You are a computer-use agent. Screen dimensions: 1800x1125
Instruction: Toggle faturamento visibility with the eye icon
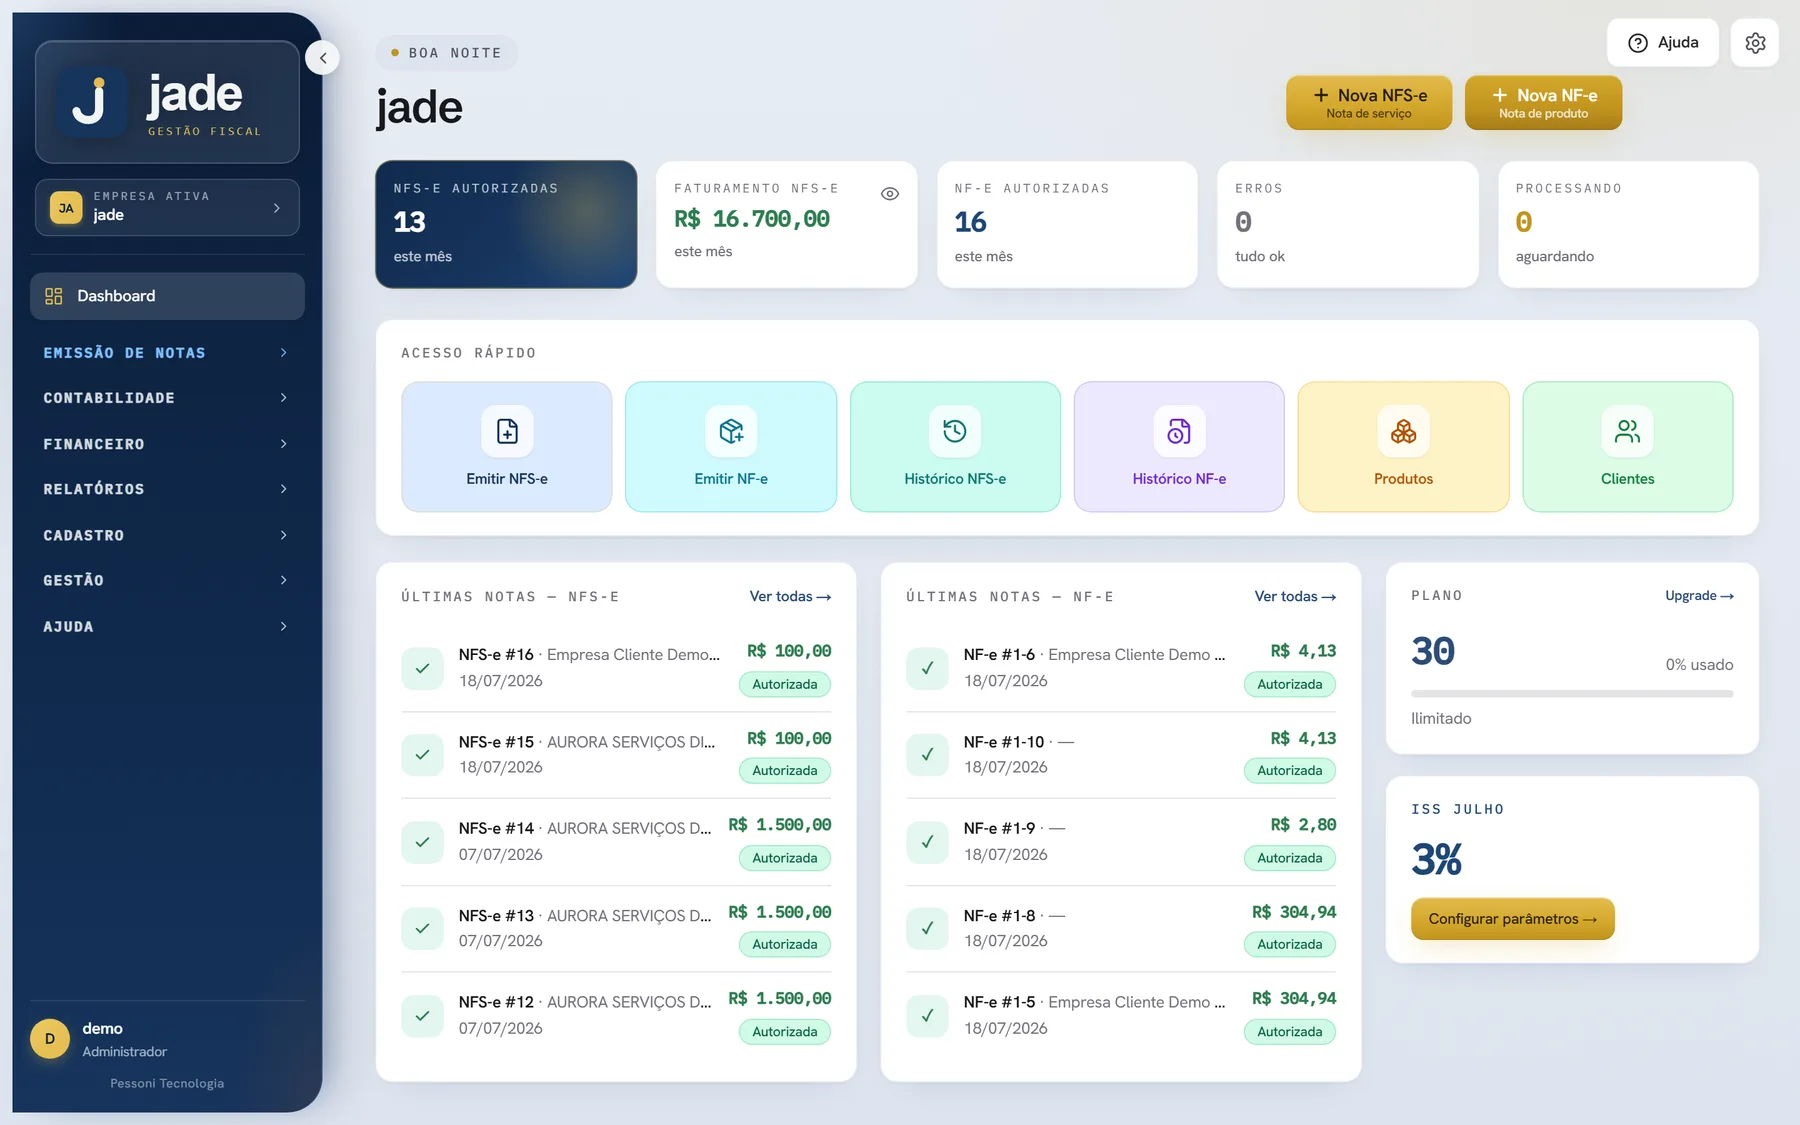point(890,194)
